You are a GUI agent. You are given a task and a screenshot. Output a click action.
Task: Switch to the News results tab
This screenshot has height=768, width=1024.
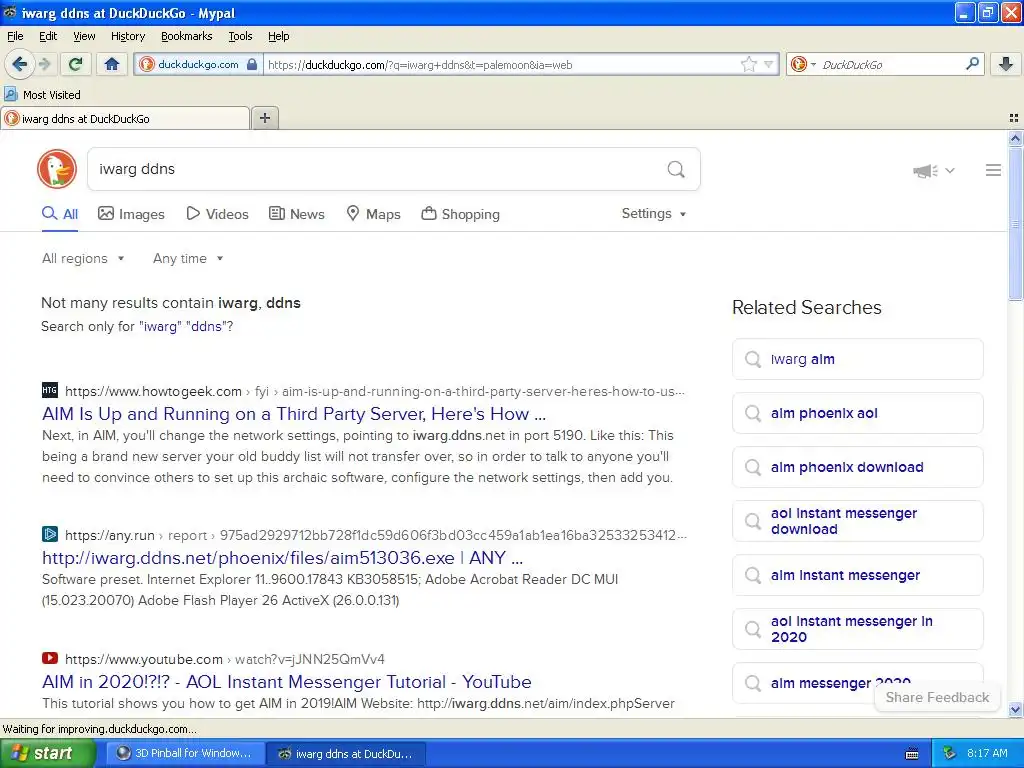(x=296, y=214)
